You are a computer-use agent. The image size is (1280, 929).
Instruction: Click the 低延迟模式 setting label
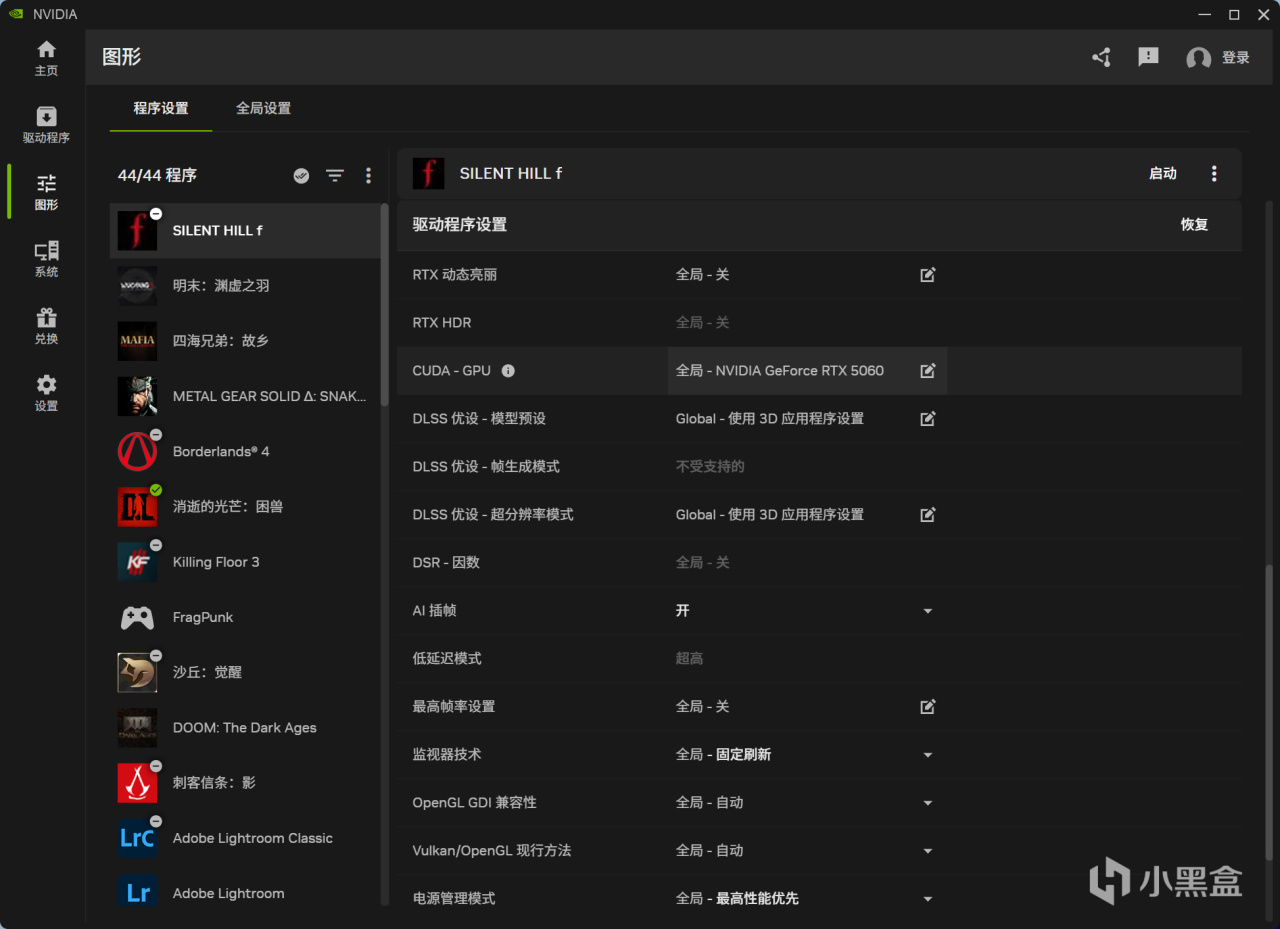point(447,659)
